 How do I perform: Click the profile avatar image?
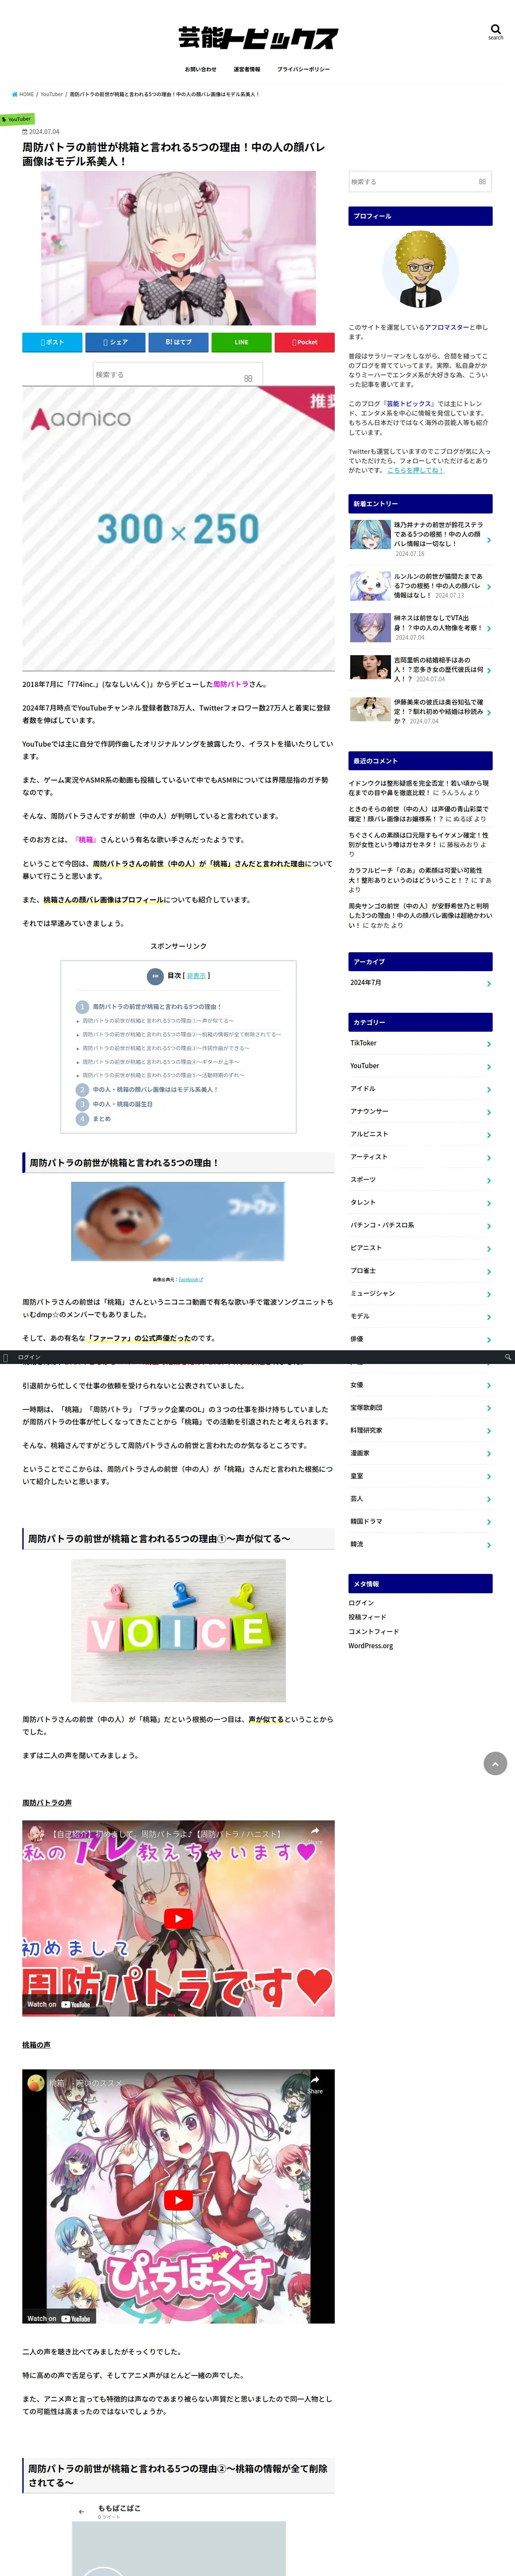click(x=420, y=269)
